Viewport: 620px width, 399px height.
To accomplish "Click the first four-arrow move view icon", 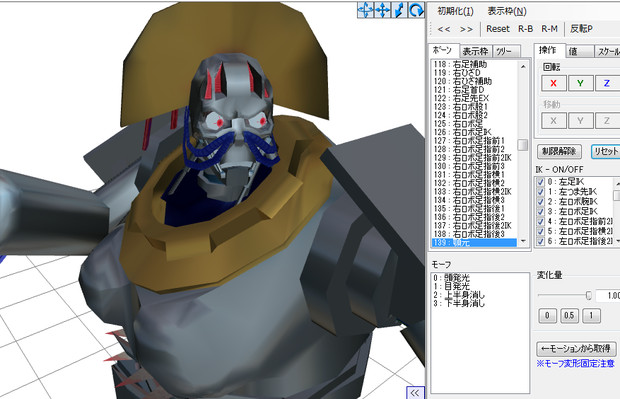I will click(365, 10).
